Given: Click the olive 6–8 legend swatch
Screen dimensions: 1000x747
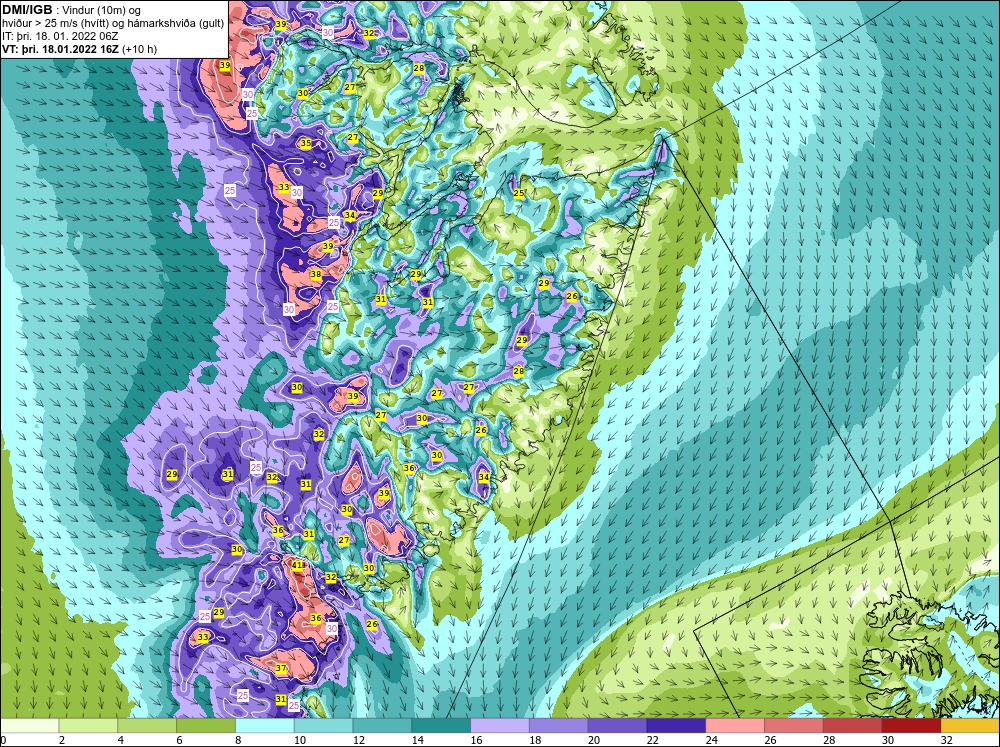Looking at the screenshot, I should click(x=206, y=725).
